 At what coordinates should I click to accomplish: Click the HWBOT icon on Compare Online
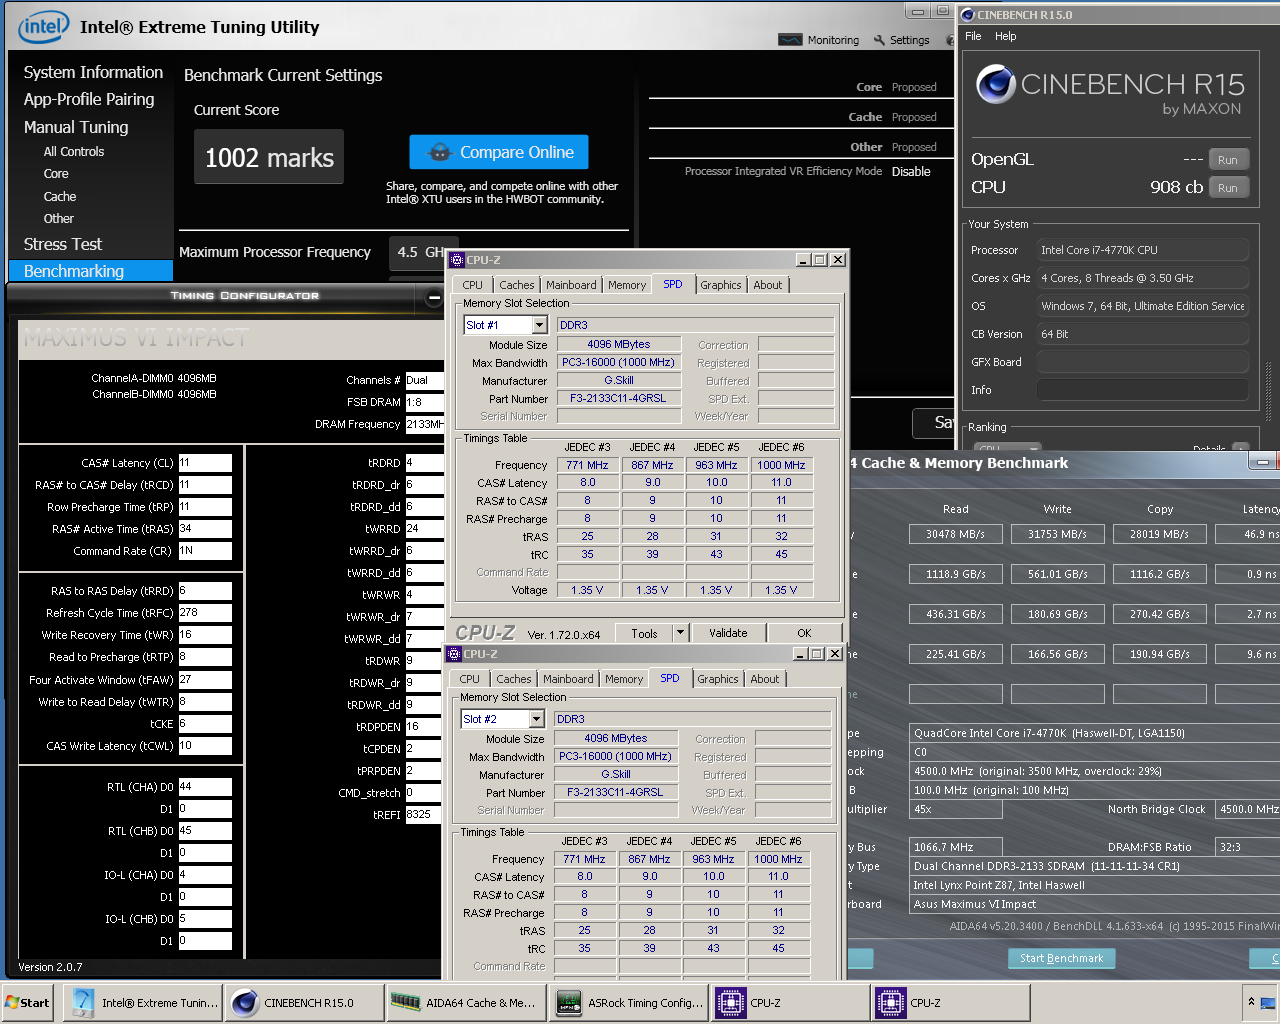pos(439,152)
